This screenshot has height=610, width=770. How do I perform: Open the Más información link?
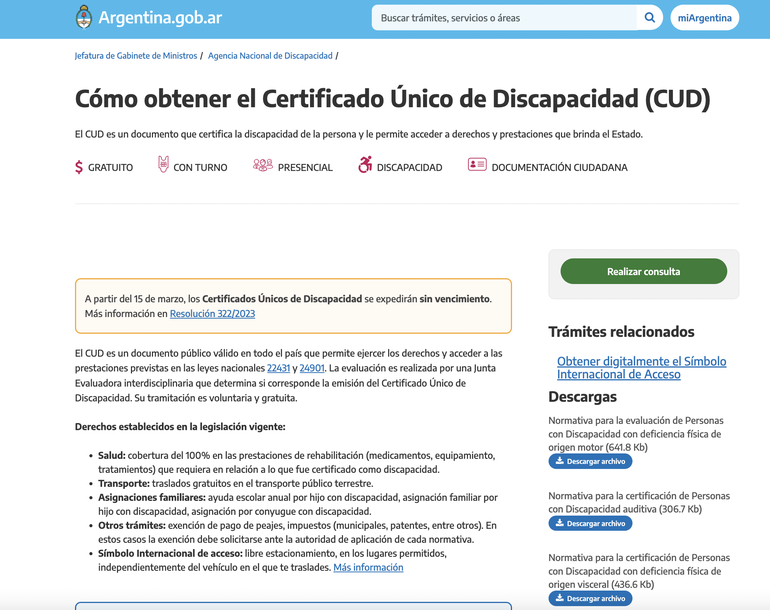[x=368, y=567]
